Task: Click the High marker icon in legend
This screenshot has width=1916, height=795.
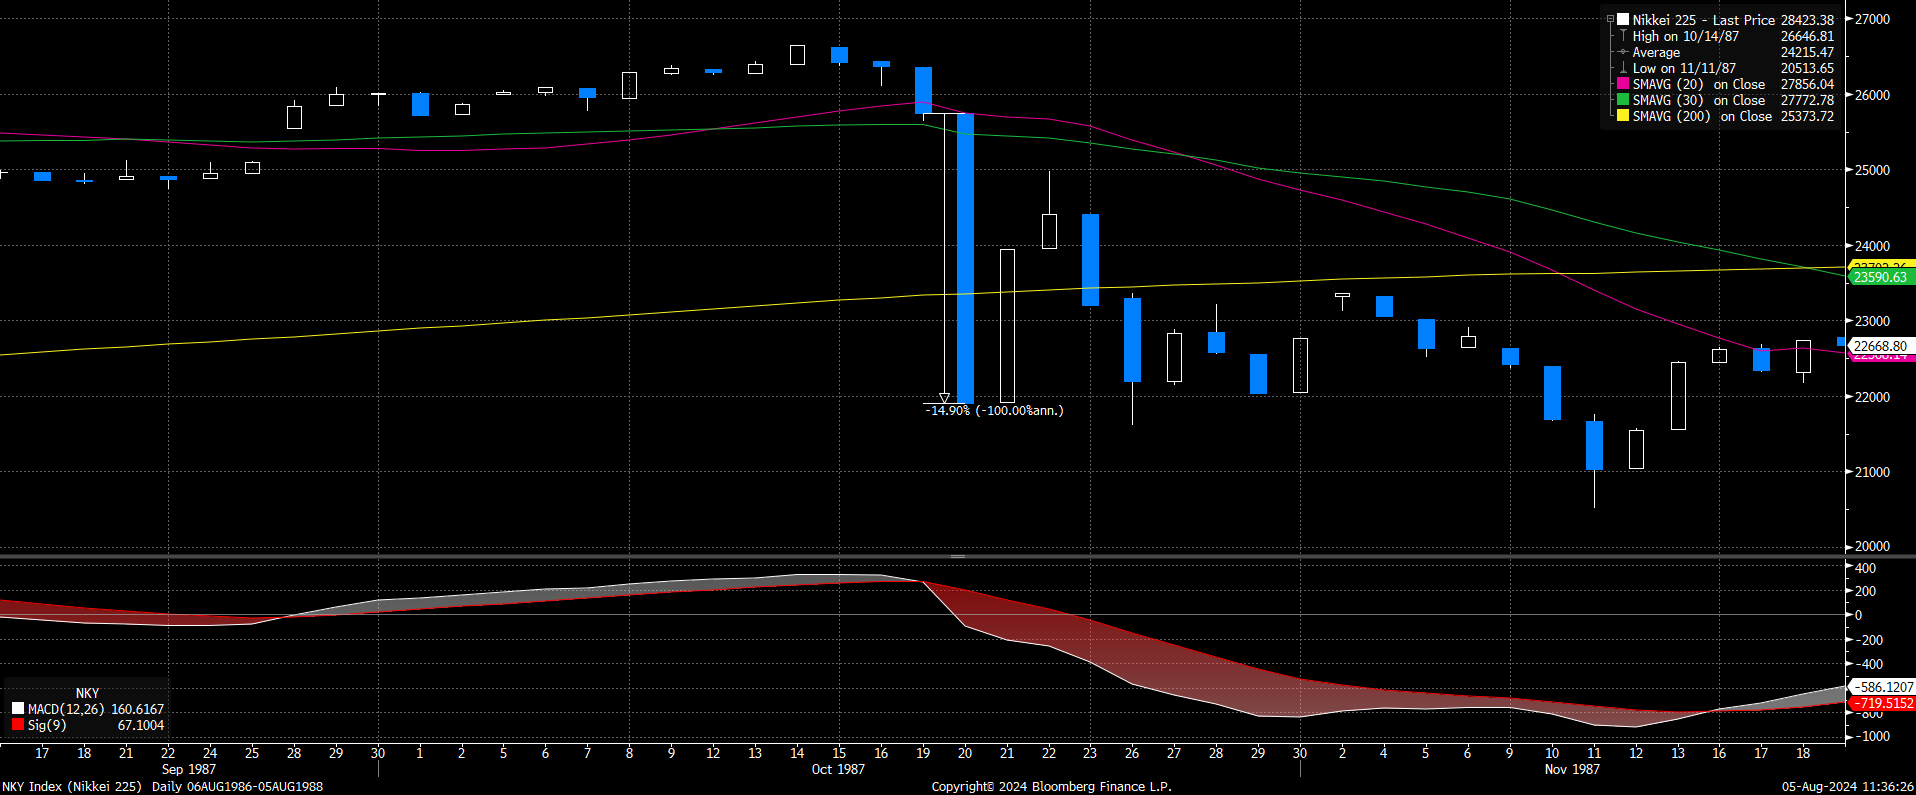Action: pyautogui.click(x=1623, y=35)
